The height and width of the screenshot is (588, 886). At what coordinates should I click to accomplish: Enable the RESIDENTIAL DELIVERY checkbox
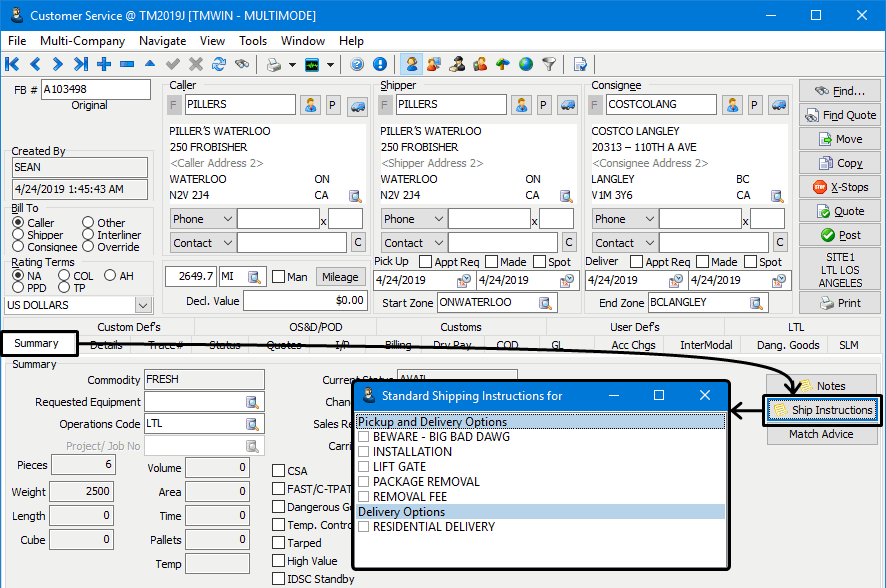[364, 527]
